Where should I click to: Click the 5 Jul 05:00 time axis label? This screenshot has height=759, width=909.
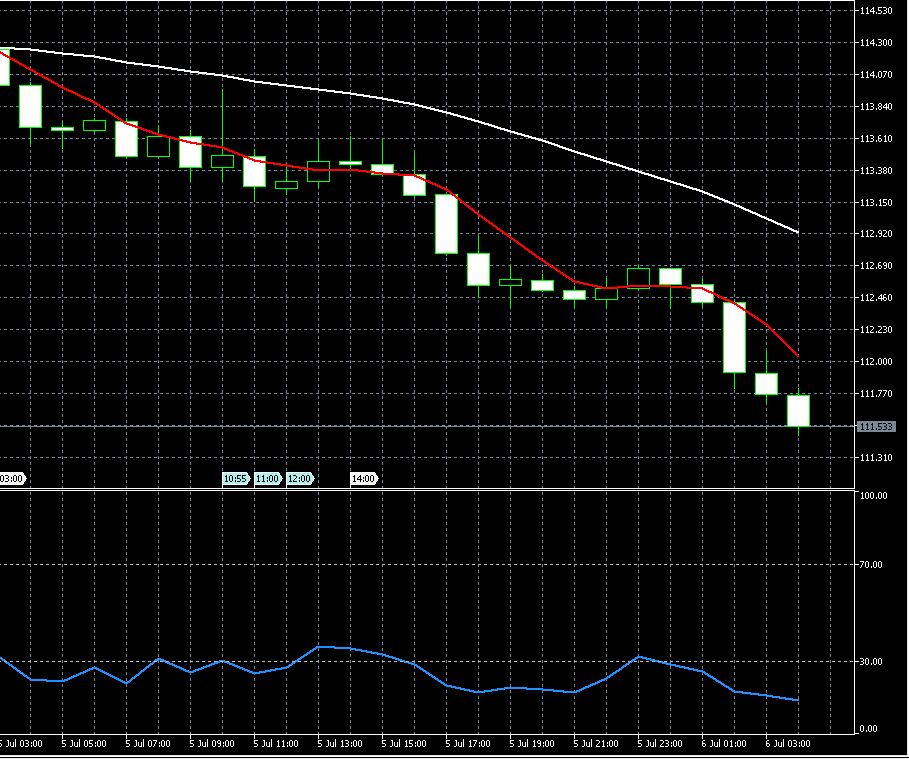pyautogui.click(x=84, y=744)
